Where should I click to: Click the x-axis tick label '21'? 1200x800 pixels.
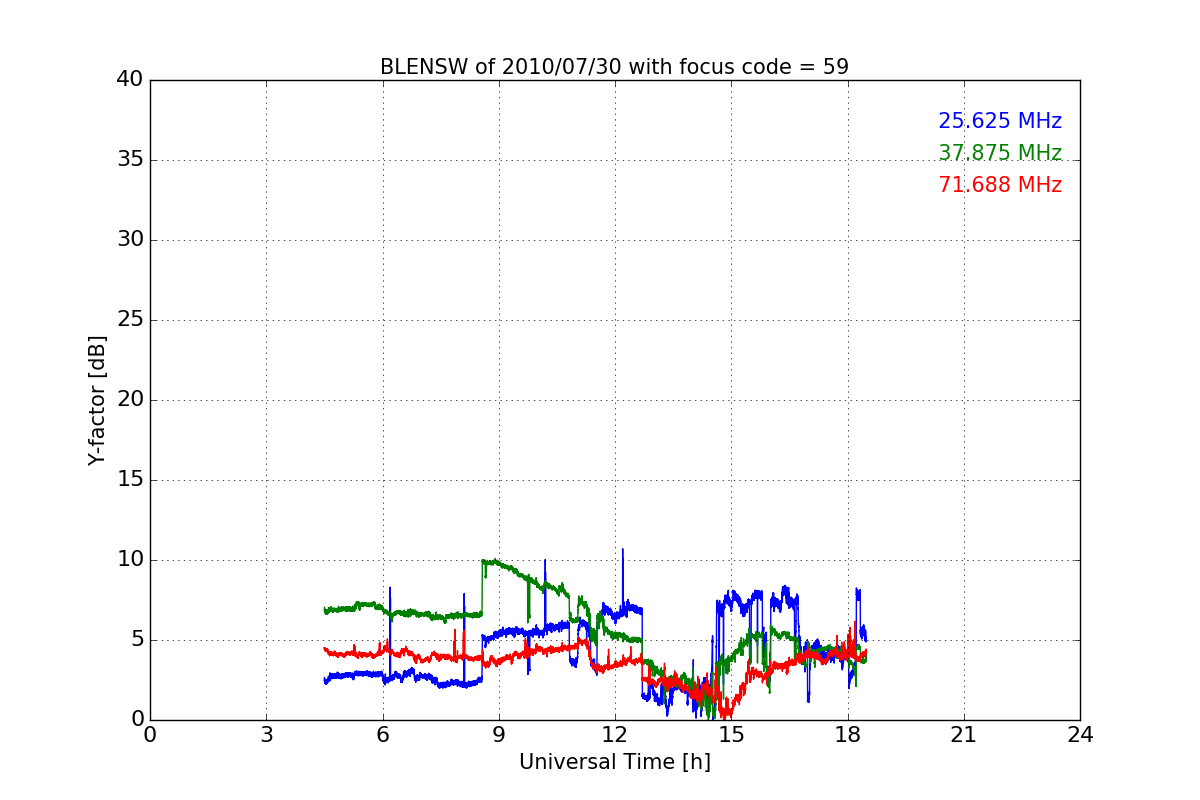tap(964, 734)
